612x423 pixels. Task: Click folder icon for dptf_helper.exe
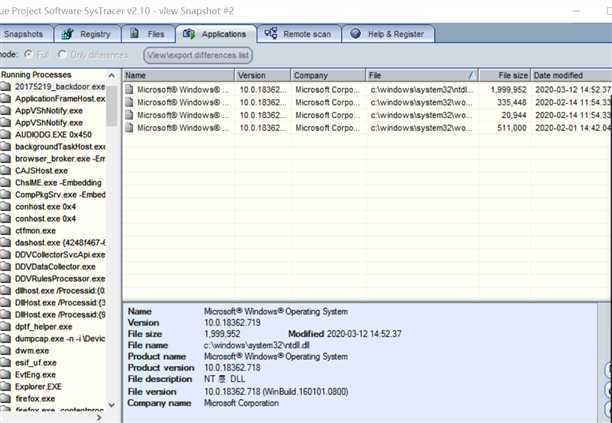(x=5, y=327)
